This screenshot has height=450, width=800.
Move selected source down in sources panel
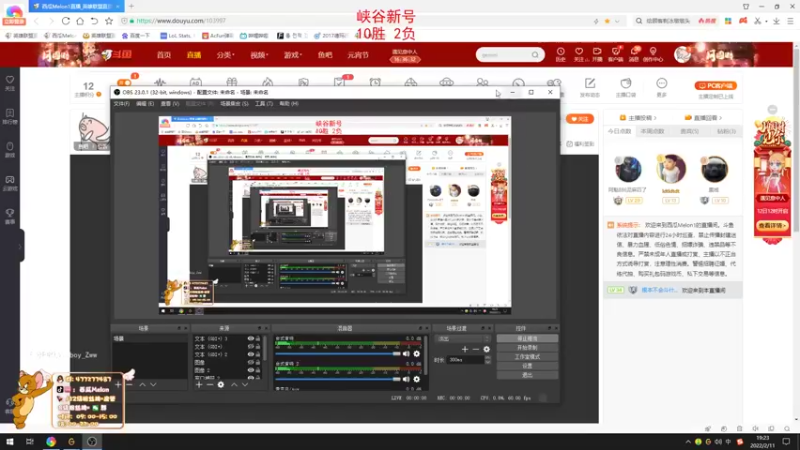pyautogui.click(x=245, y=384)
